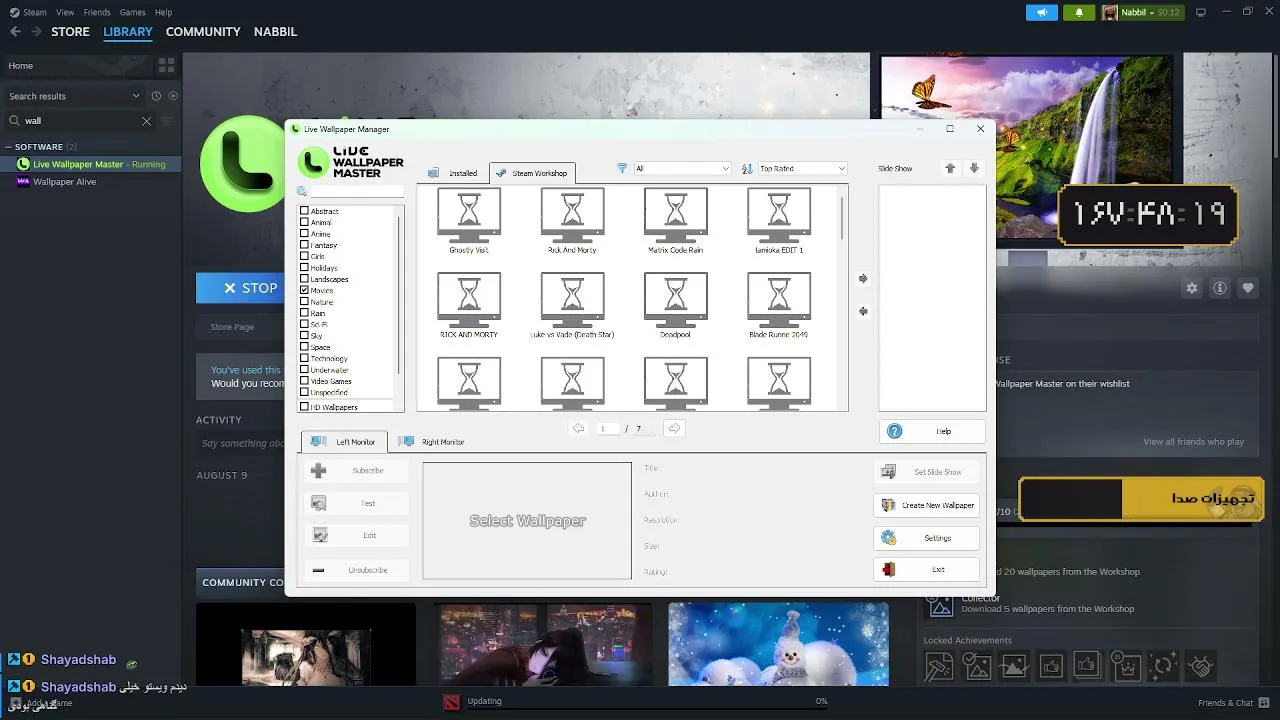The width and height of the screenshot is (1280, 720).
Task: Favorite the game with heart icon
Action: coord(1248,288)
